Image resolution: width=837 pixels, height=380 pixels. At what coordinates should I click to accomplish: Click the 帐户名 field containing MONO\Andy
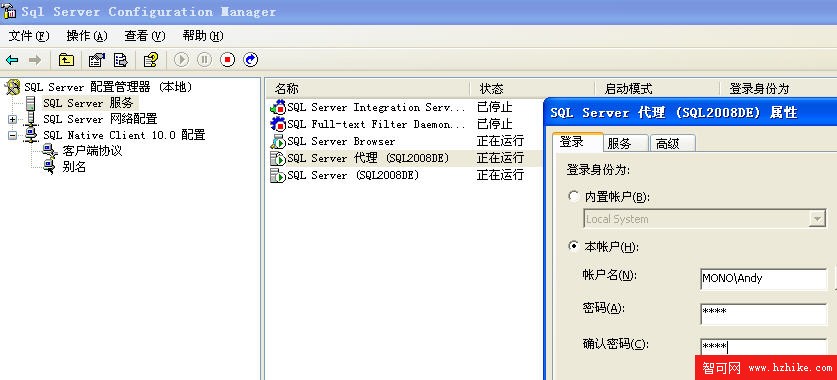pos(763,279)
